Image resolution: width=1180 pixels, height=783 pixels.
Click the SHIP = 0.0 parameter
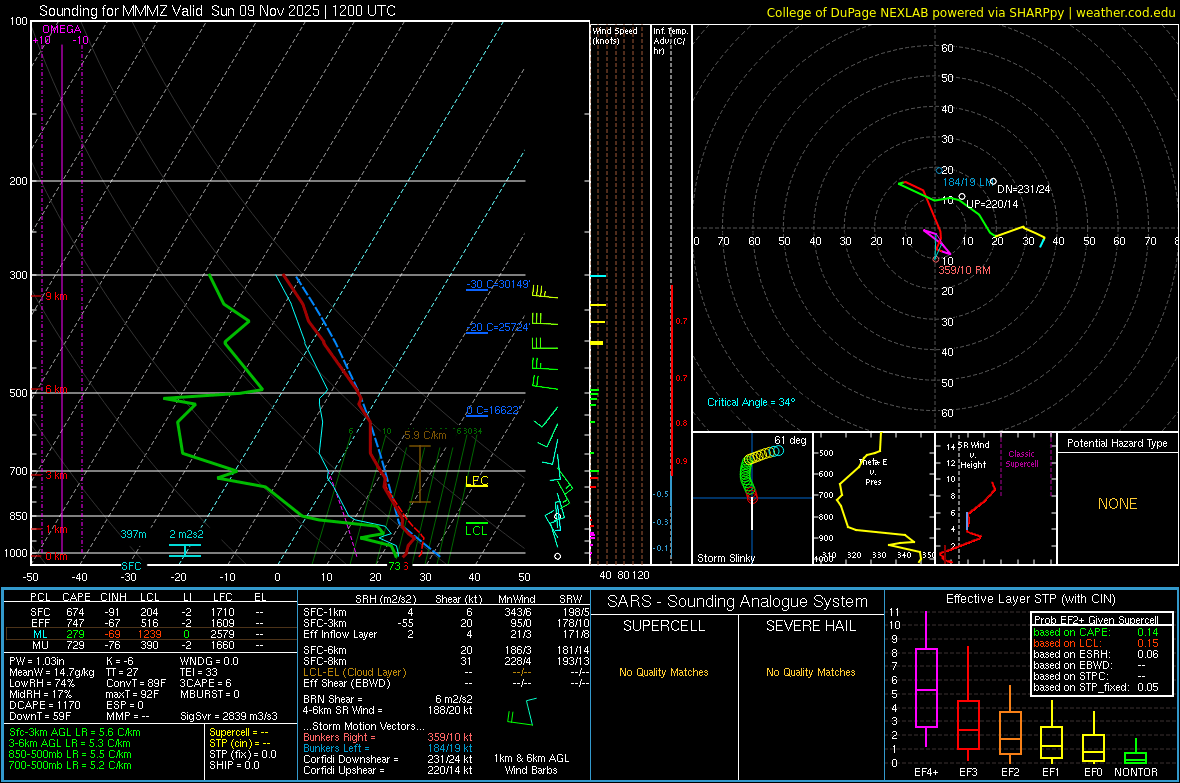click(234, 765)
